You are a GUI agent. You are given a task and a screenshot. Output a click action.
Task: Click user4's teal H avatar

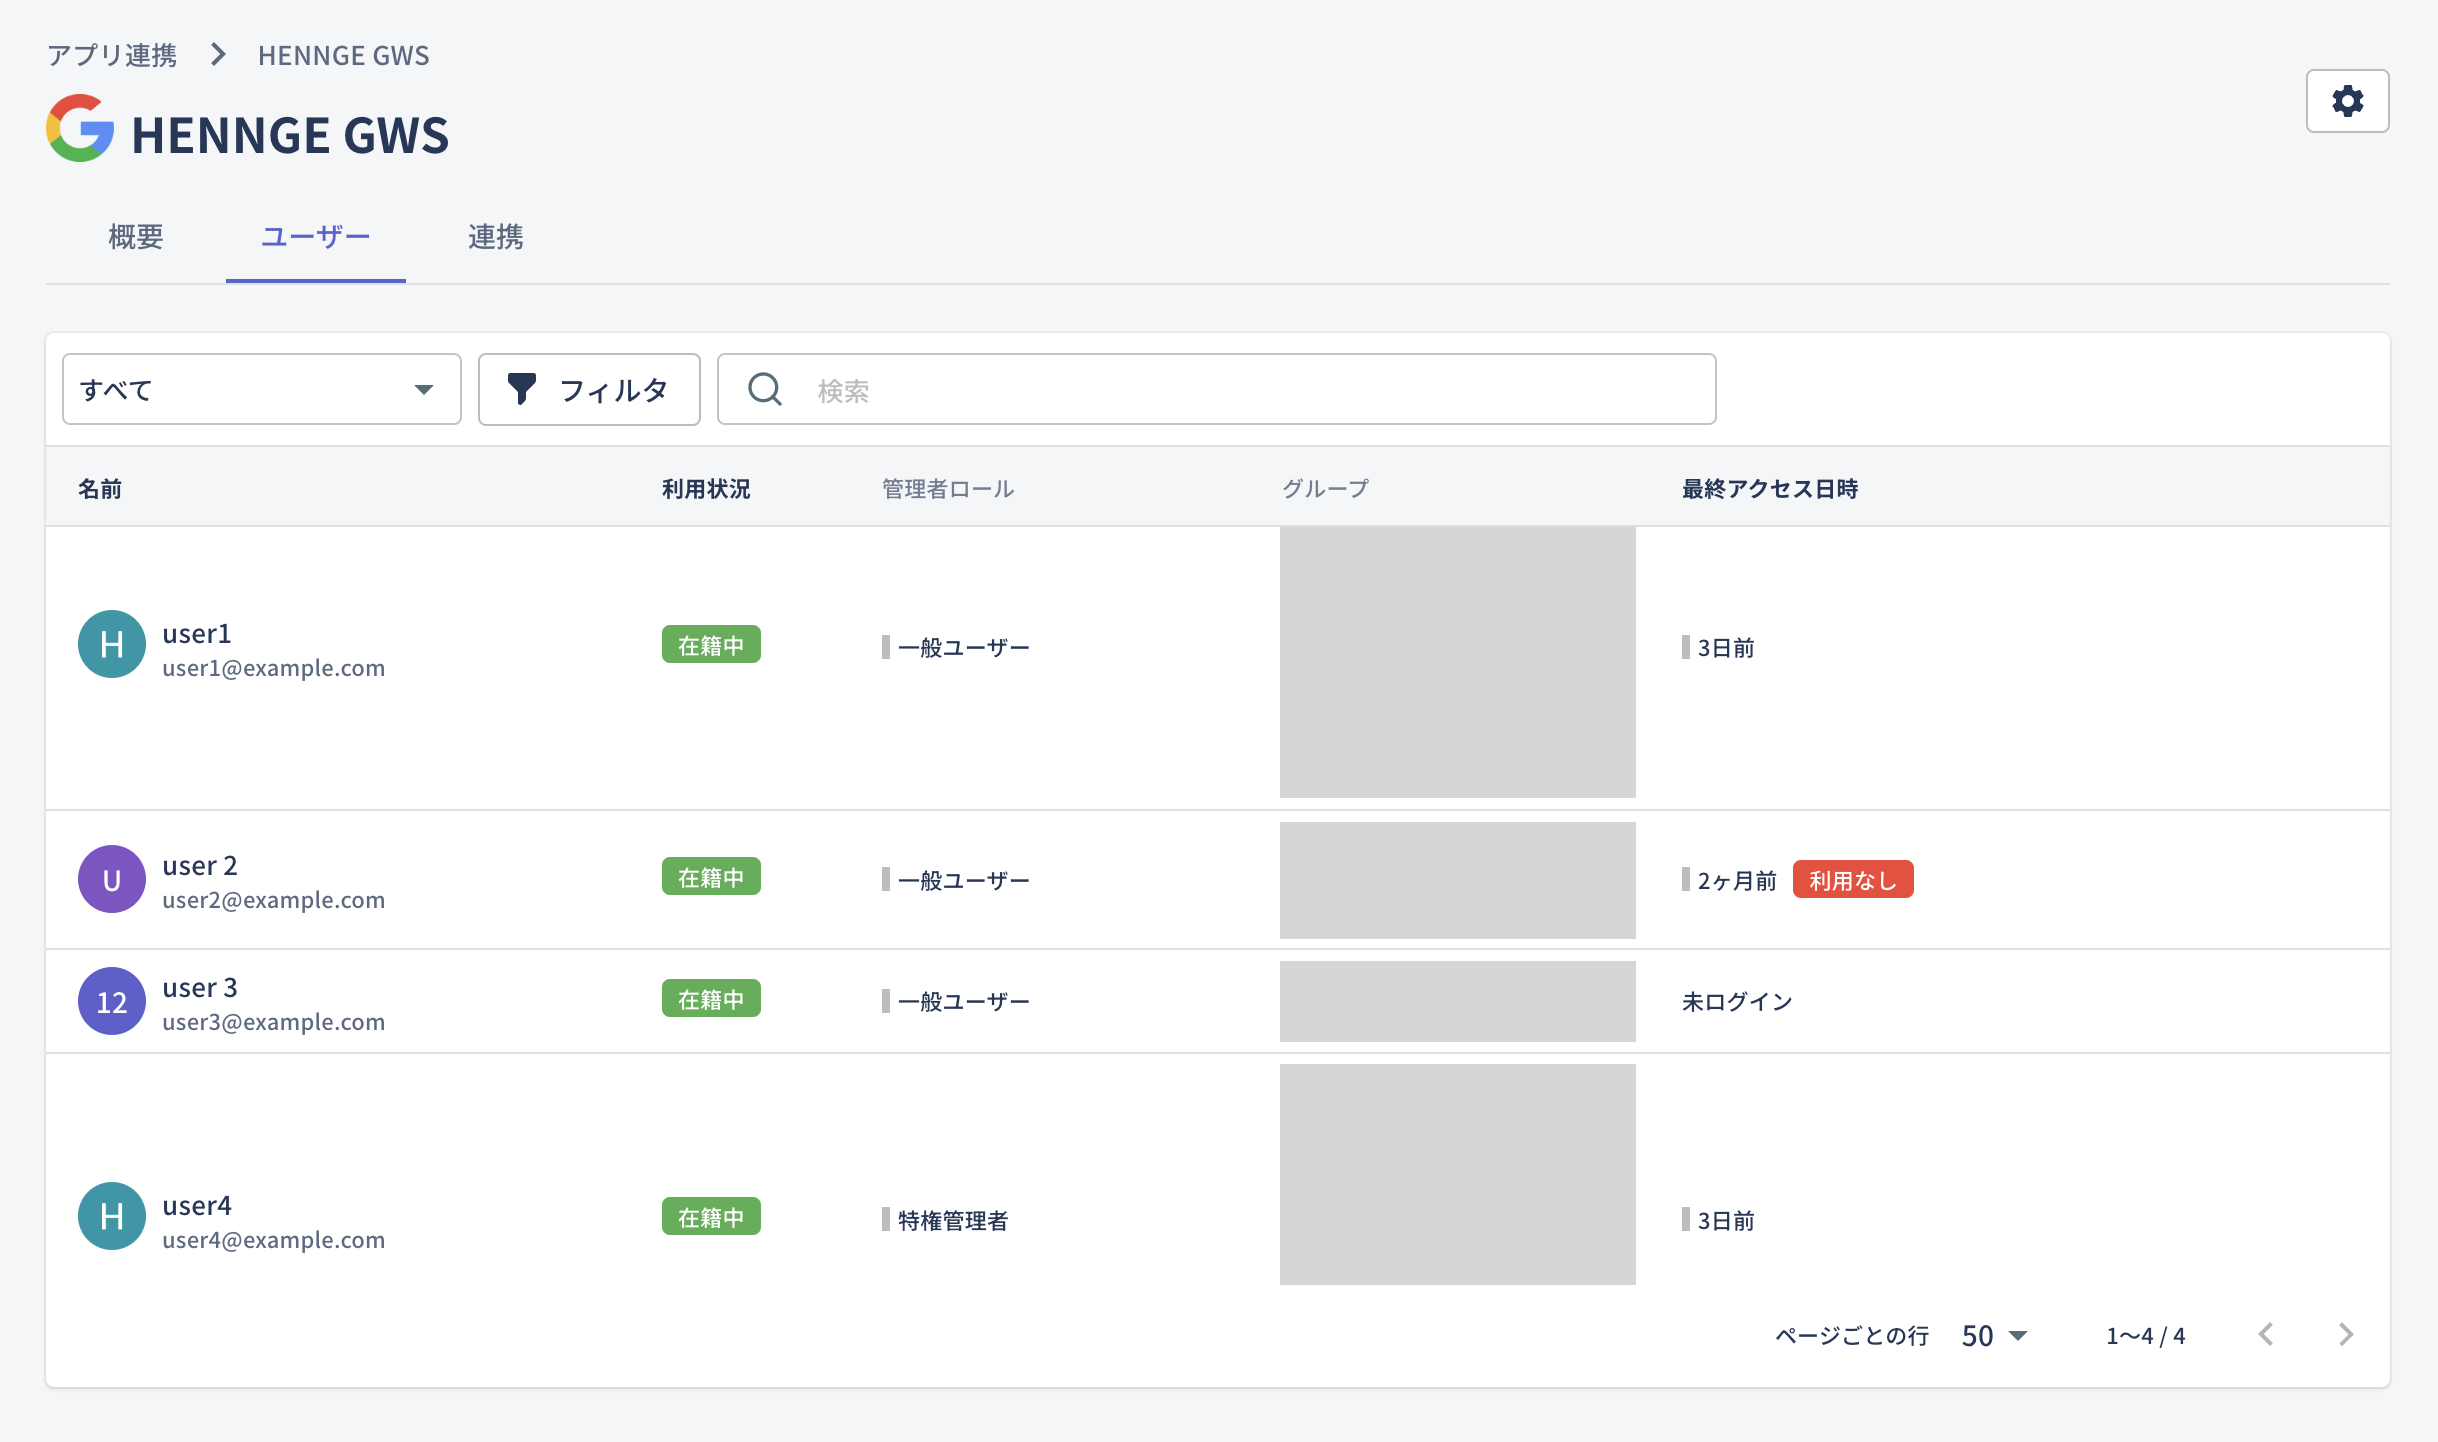(x=112, y=1216)
